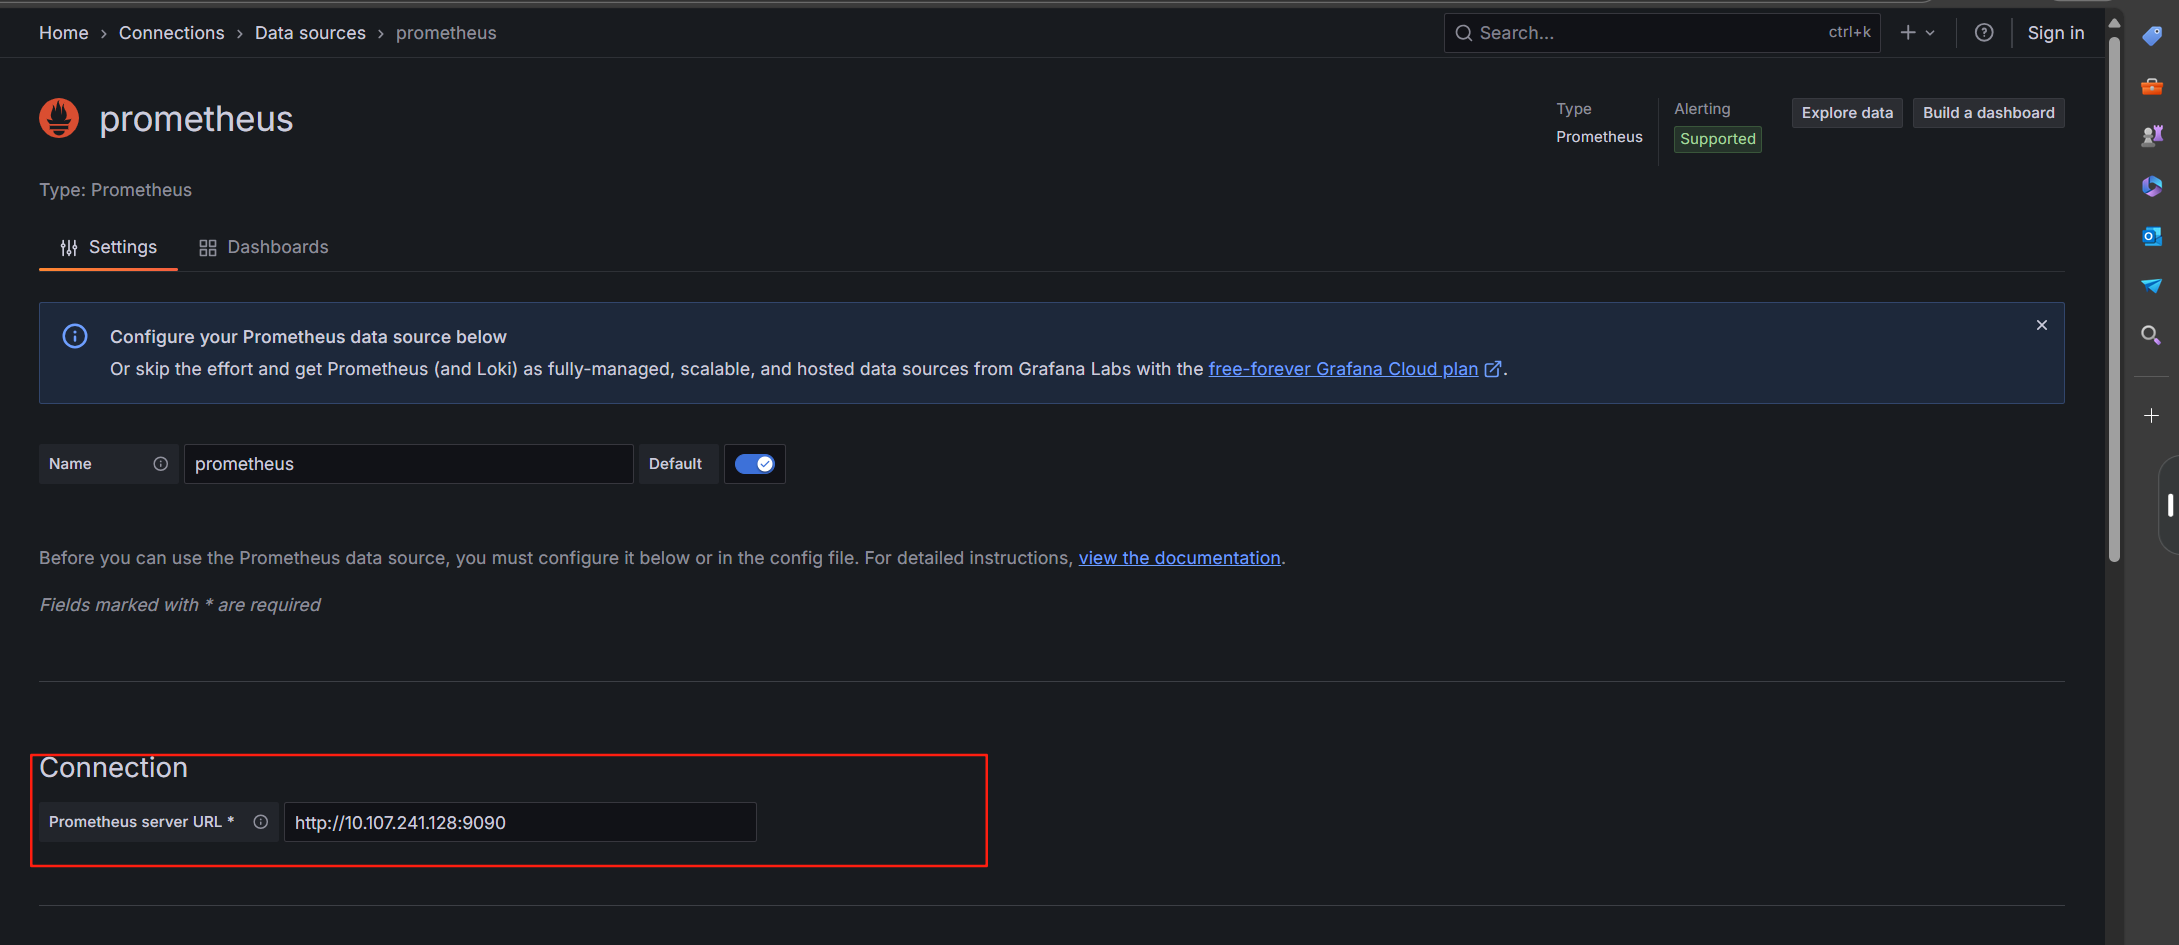The image size is (2179, 945).
Task: Open Connections breadcrumb
Action: click(x=172, y=33)
